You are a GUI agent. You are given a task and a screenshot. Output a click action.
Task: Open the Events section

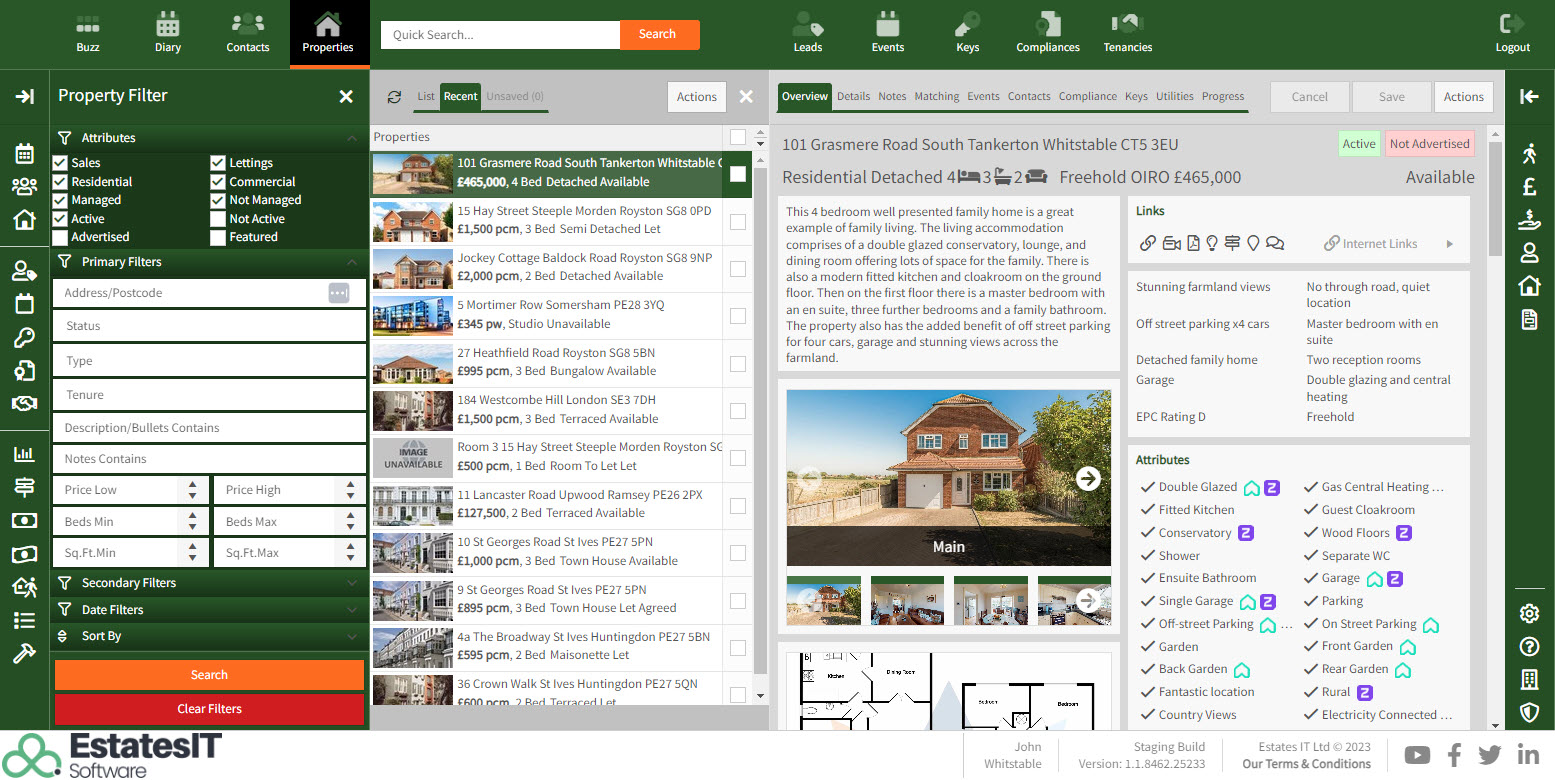(x=888, y=33)
